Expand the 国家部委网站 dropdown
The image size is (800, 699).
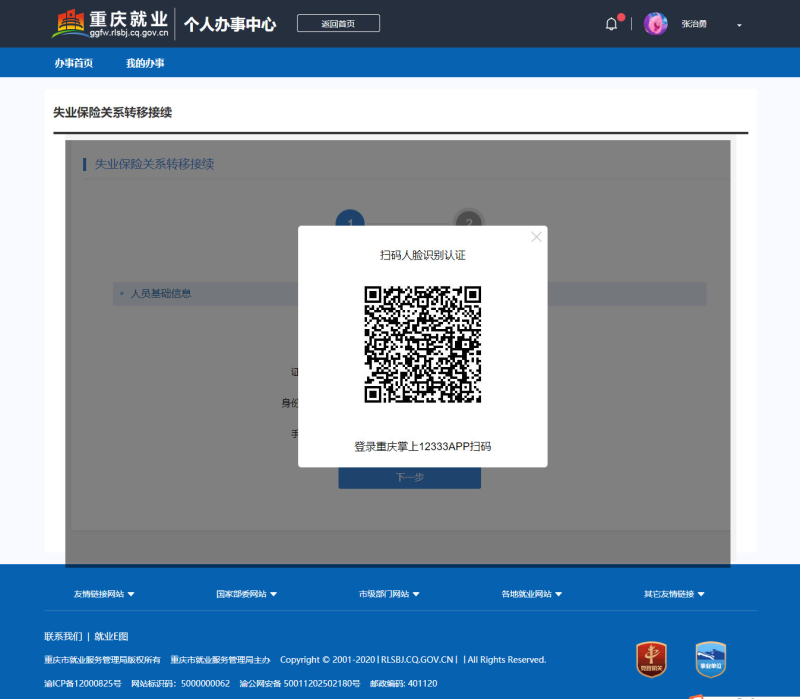247,594
